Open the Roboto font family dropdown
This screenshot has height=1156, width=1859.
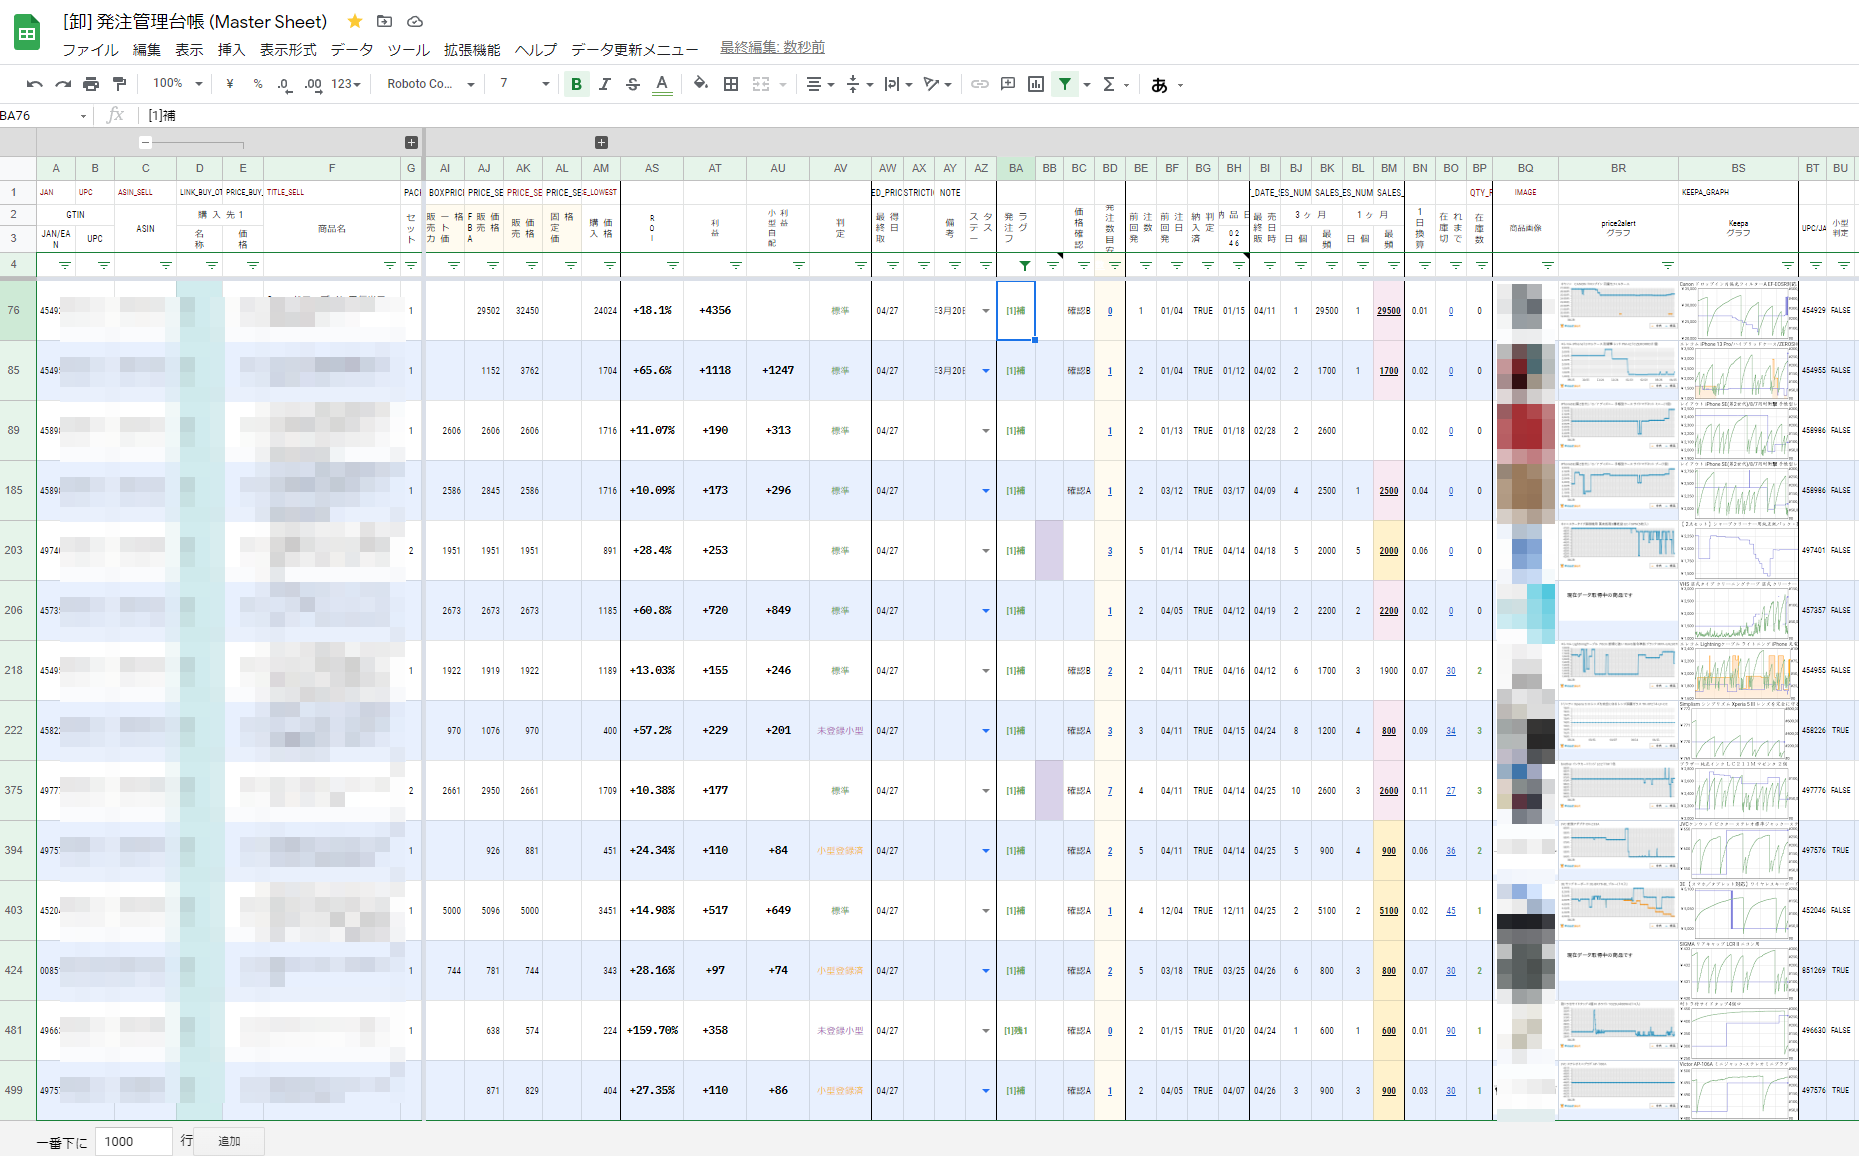[x=430, y=84]
